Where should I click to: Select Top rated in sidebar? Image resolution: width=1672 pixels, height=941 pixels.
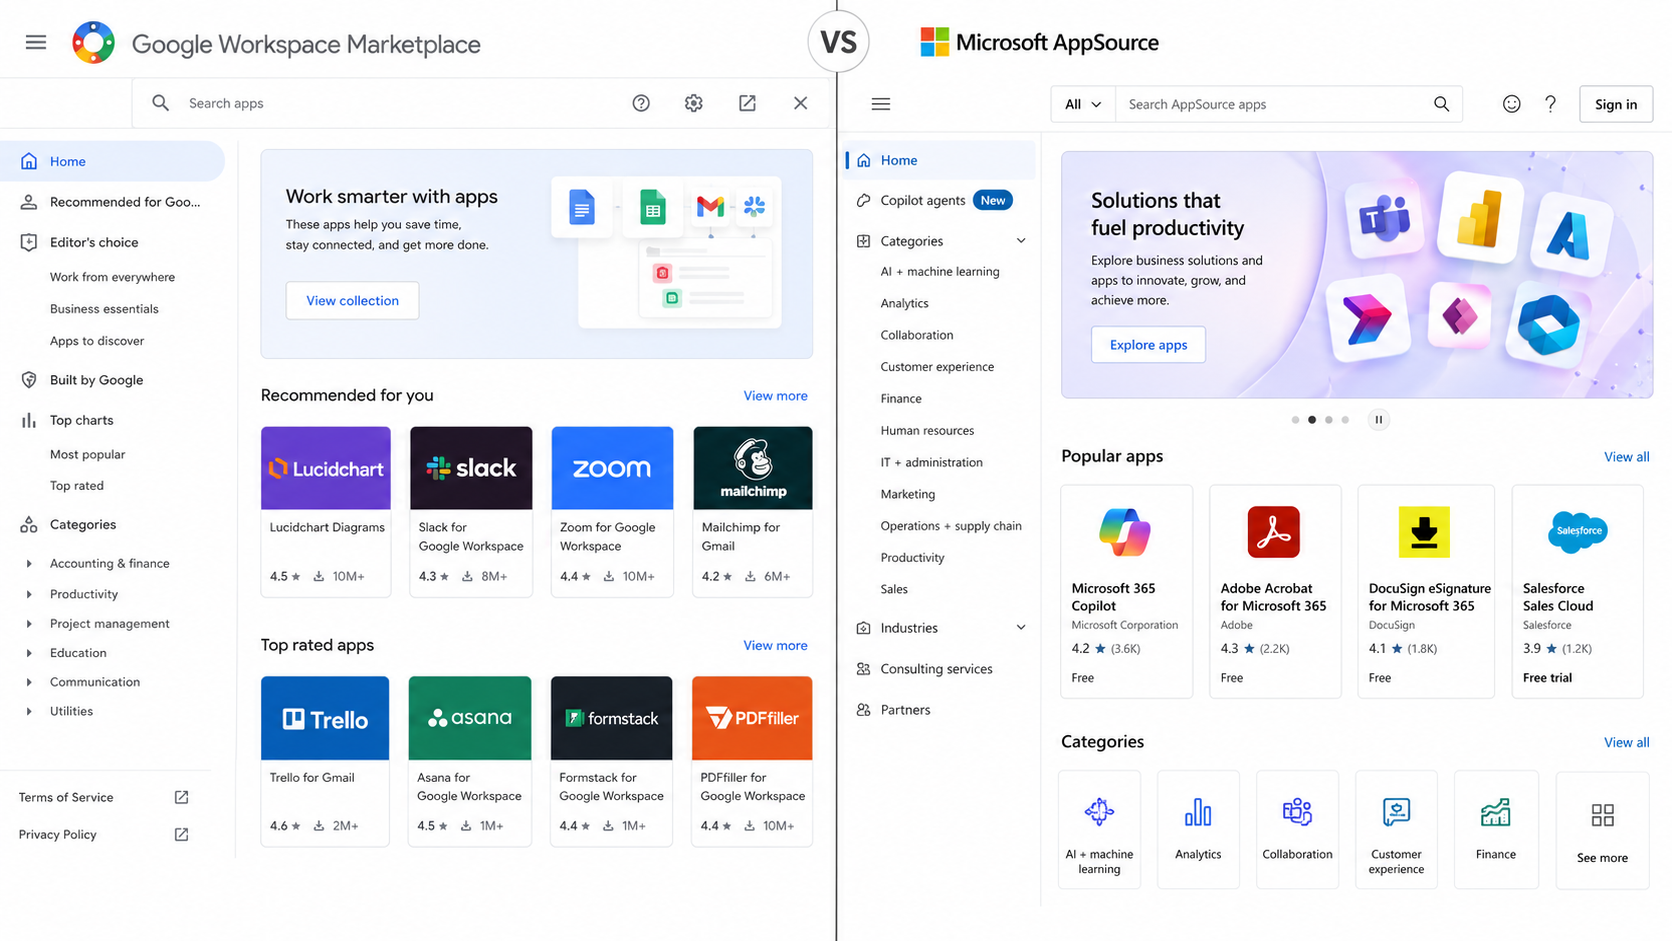pyautogui.click(x=77, y=486)
